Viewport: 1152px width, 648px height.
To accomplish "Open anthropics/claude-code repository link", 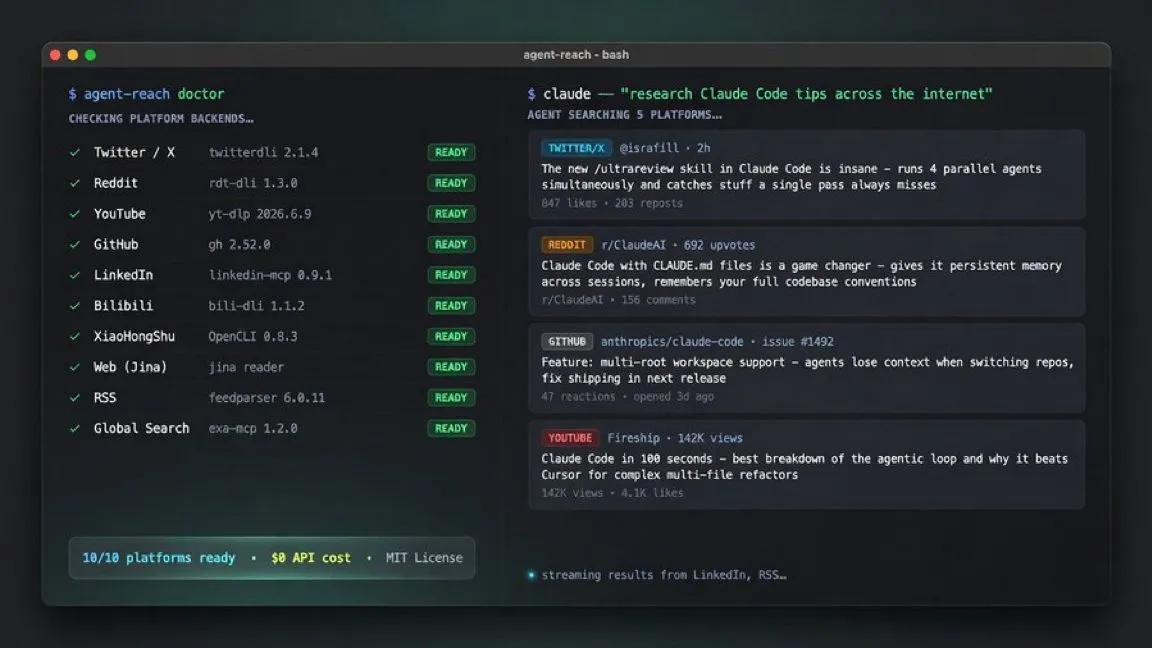I will pos(672,342).
